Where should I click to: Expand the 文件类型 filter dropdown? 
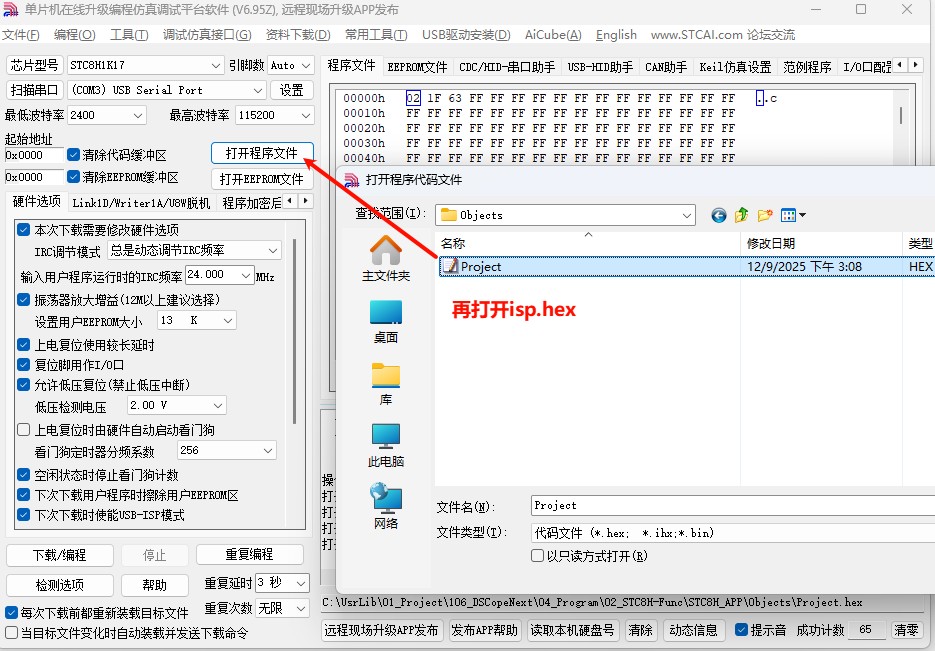925,533
